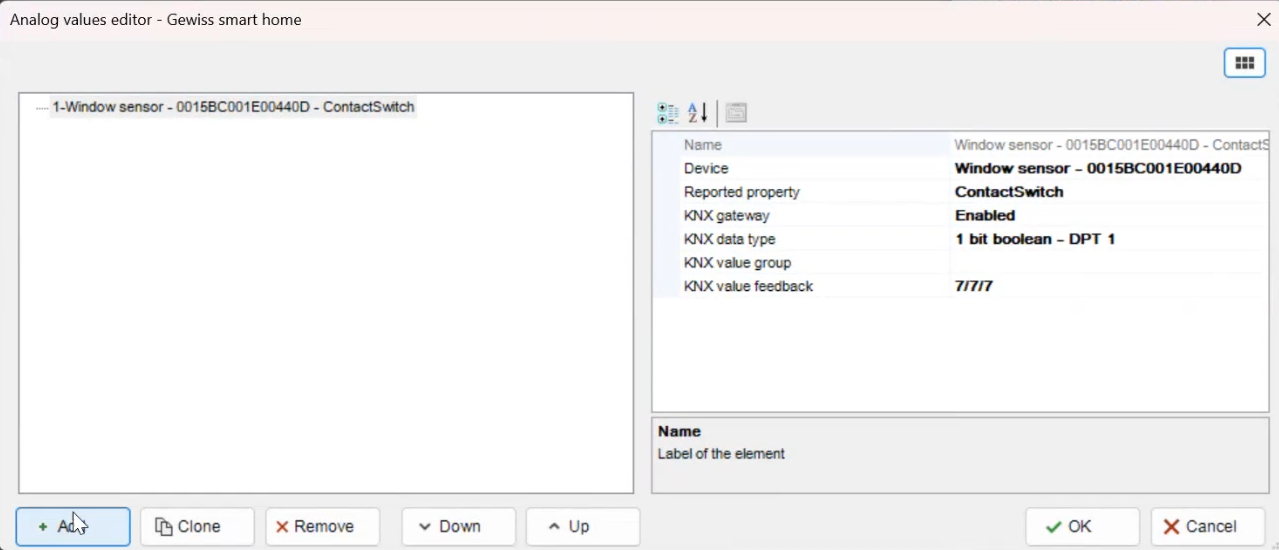
Task: Select the 1-Window sensor ContactSwitch tree item
Action: (x=233, y=107)
